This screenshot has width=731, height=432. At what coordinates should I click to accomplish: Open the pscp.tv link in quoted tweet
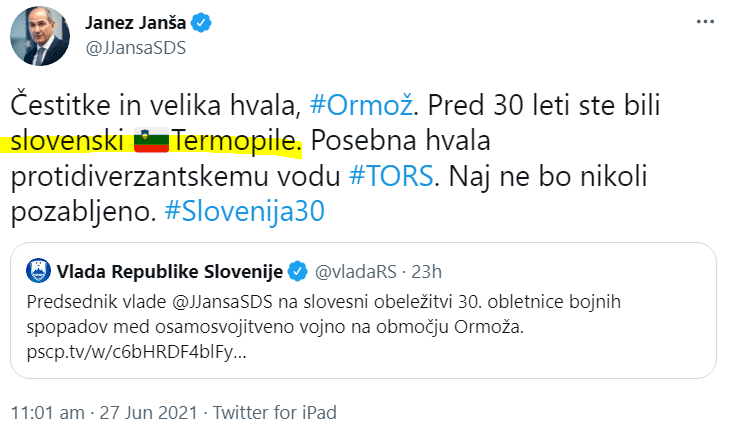tap(134, 352)
